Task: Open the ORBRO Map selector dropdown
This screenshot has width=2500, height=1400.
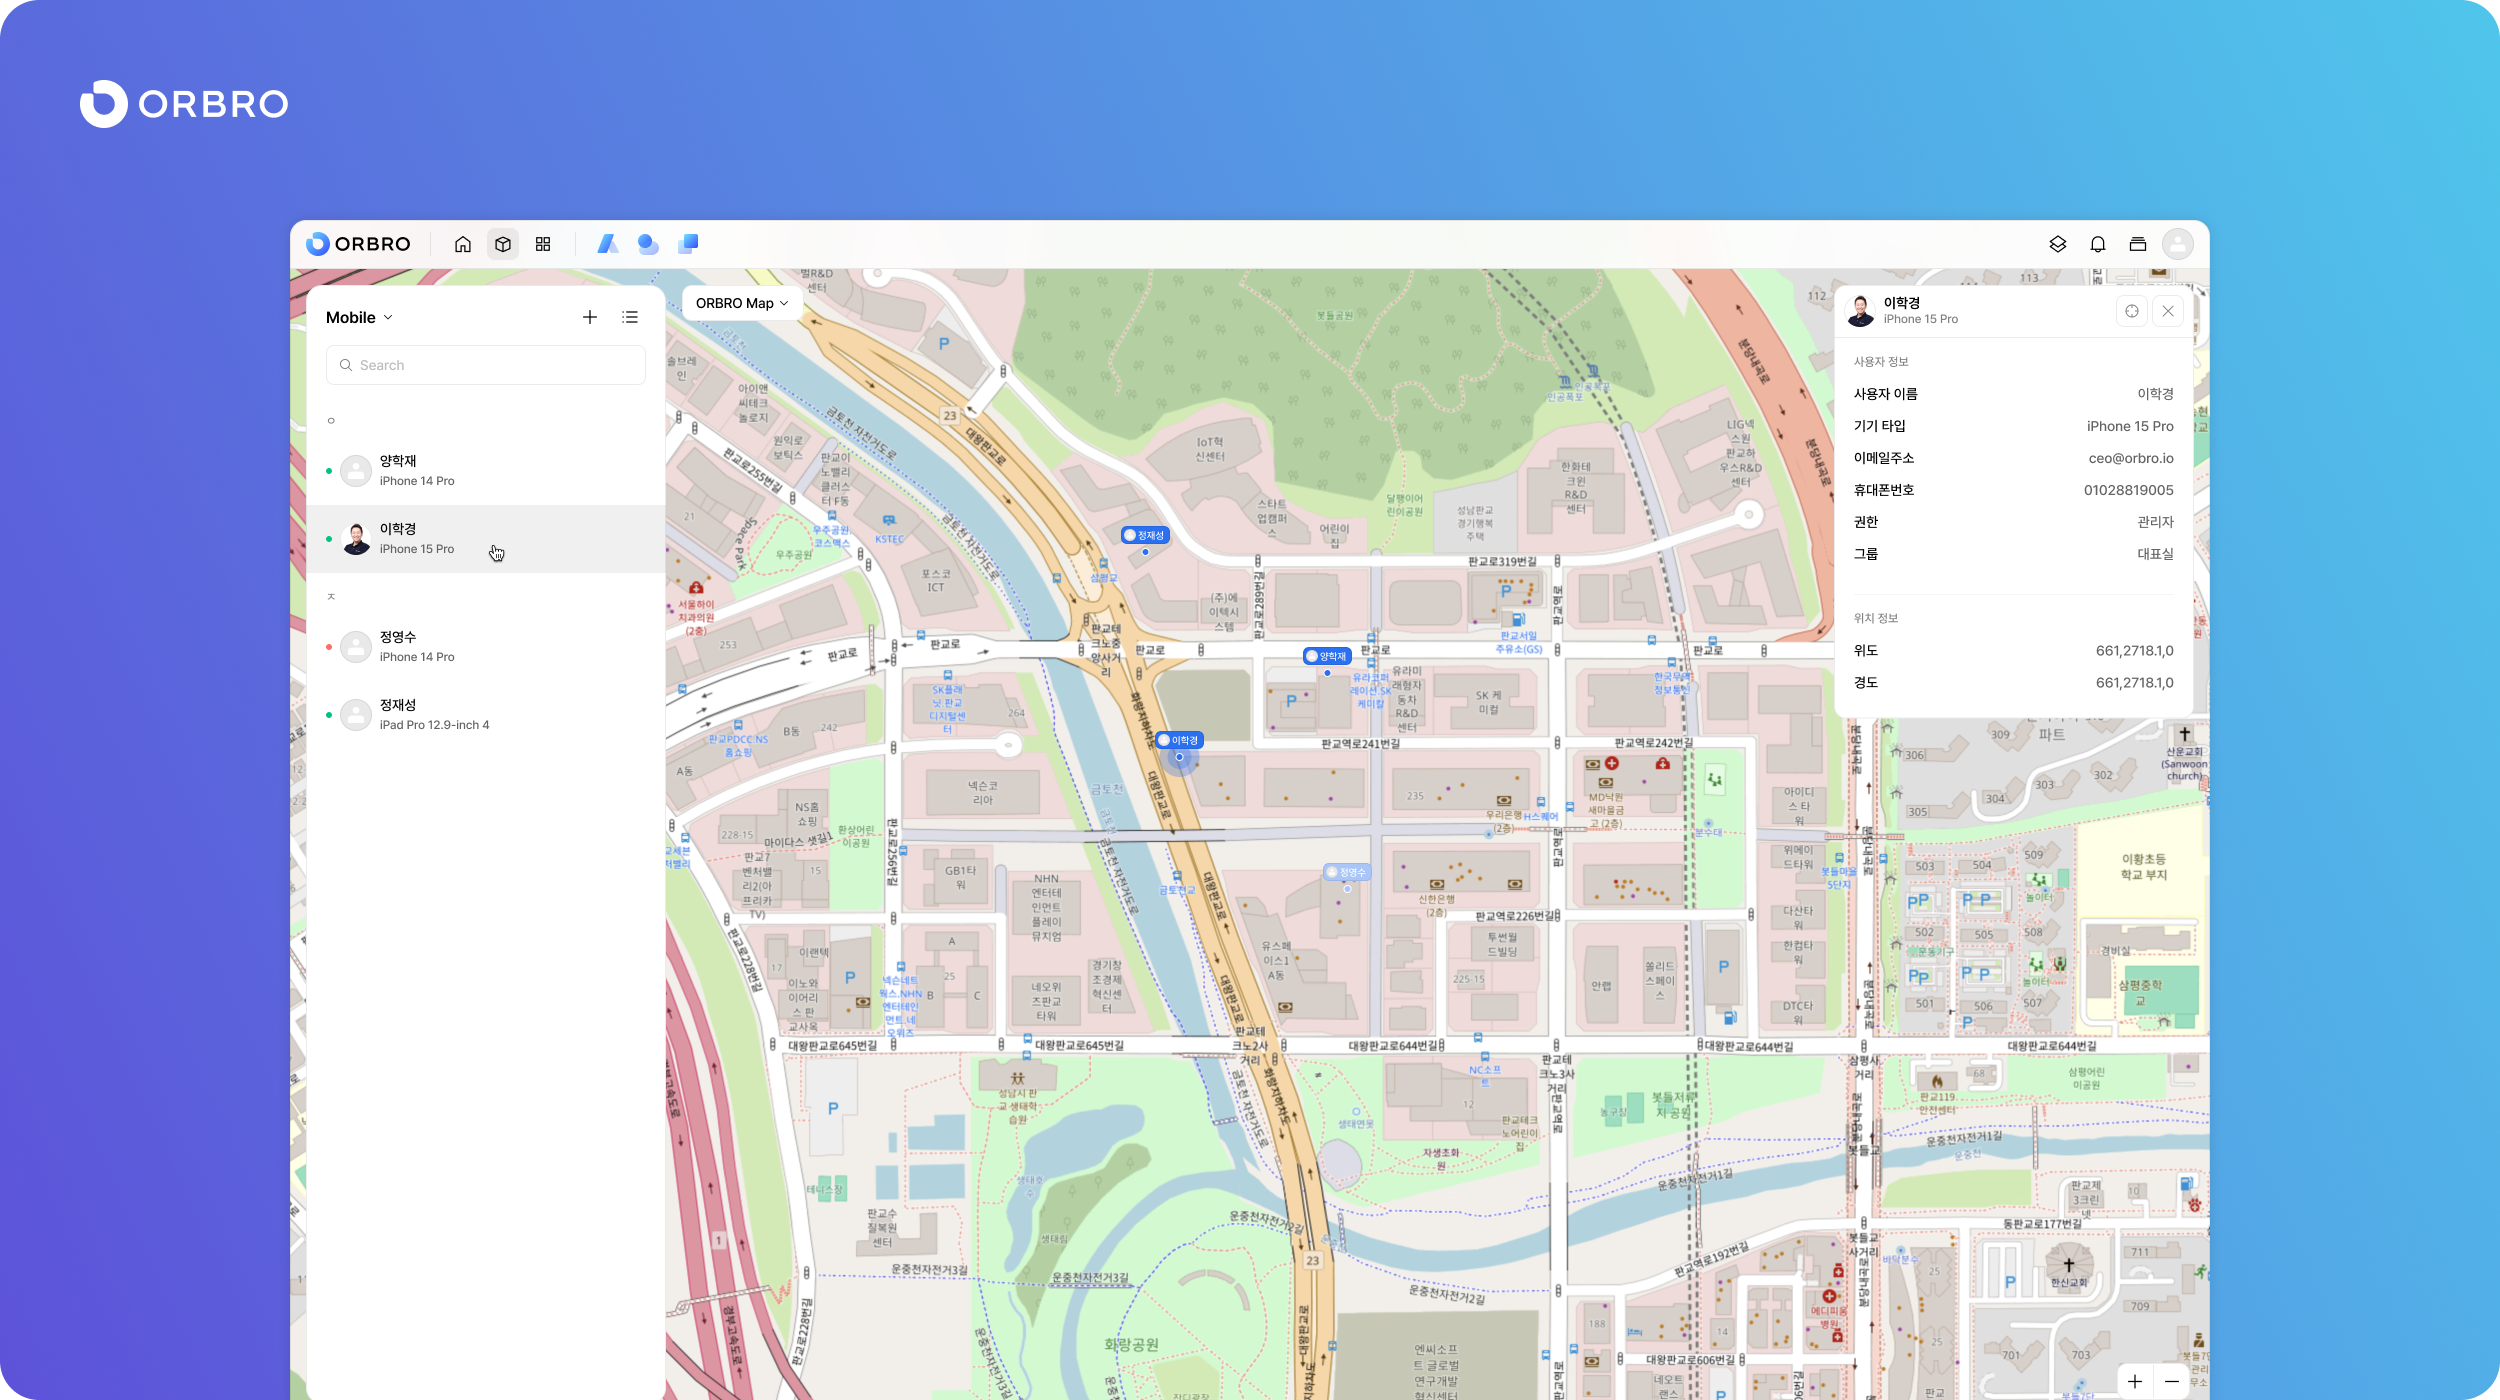Action: (742, 303)
